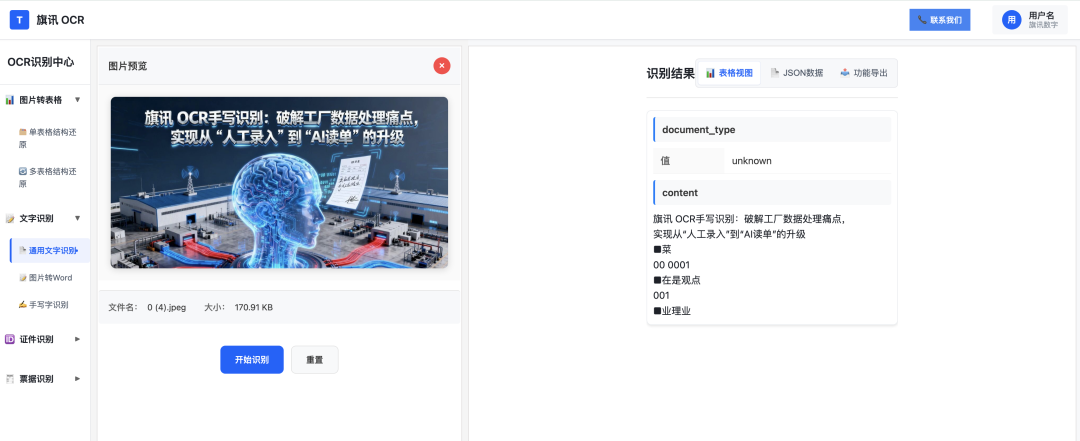The width and height of the screenshot is (1080, 441).
Task: Click the notepad icon beside 文字识别
Action: pos(10,218)
